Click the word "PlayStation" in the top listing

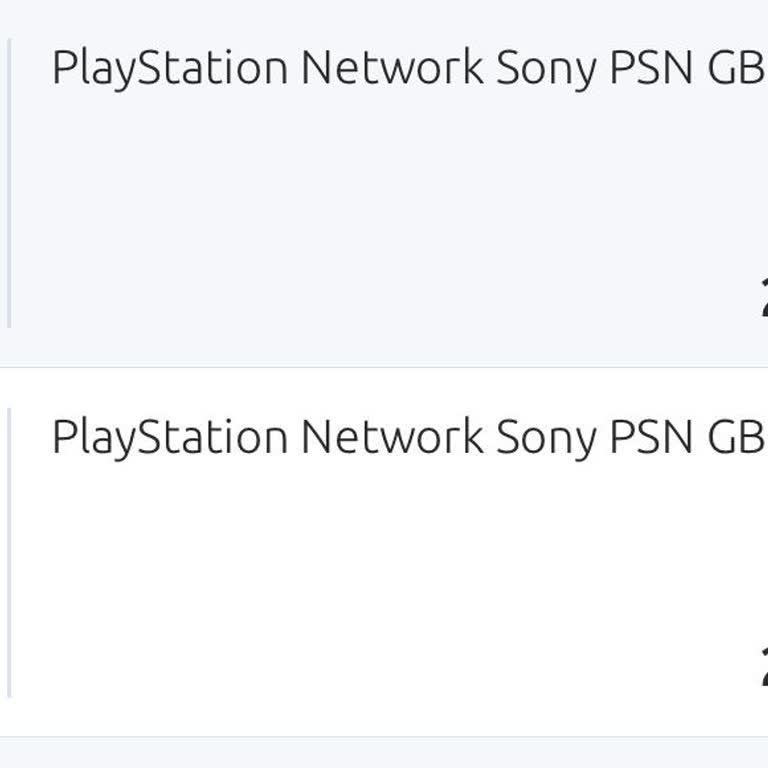(x=170, y=68)
